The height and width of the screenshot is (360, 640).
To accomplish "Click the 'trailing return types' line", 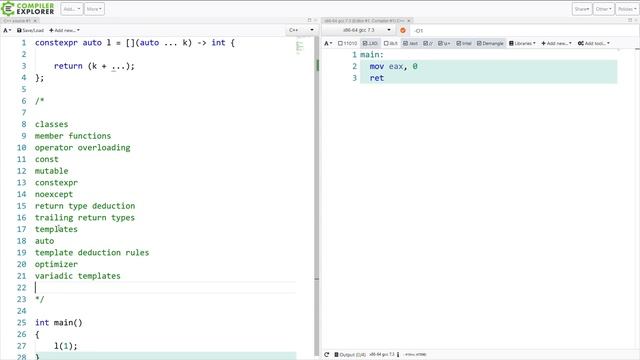I will [x=84, y=218].
